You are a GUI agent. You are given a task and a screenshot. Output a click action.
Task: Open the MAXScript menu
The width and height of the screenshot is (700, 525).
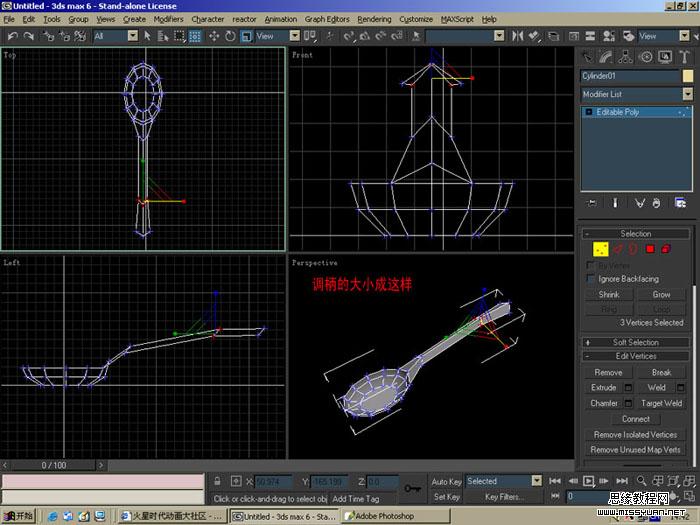[457, 19]
